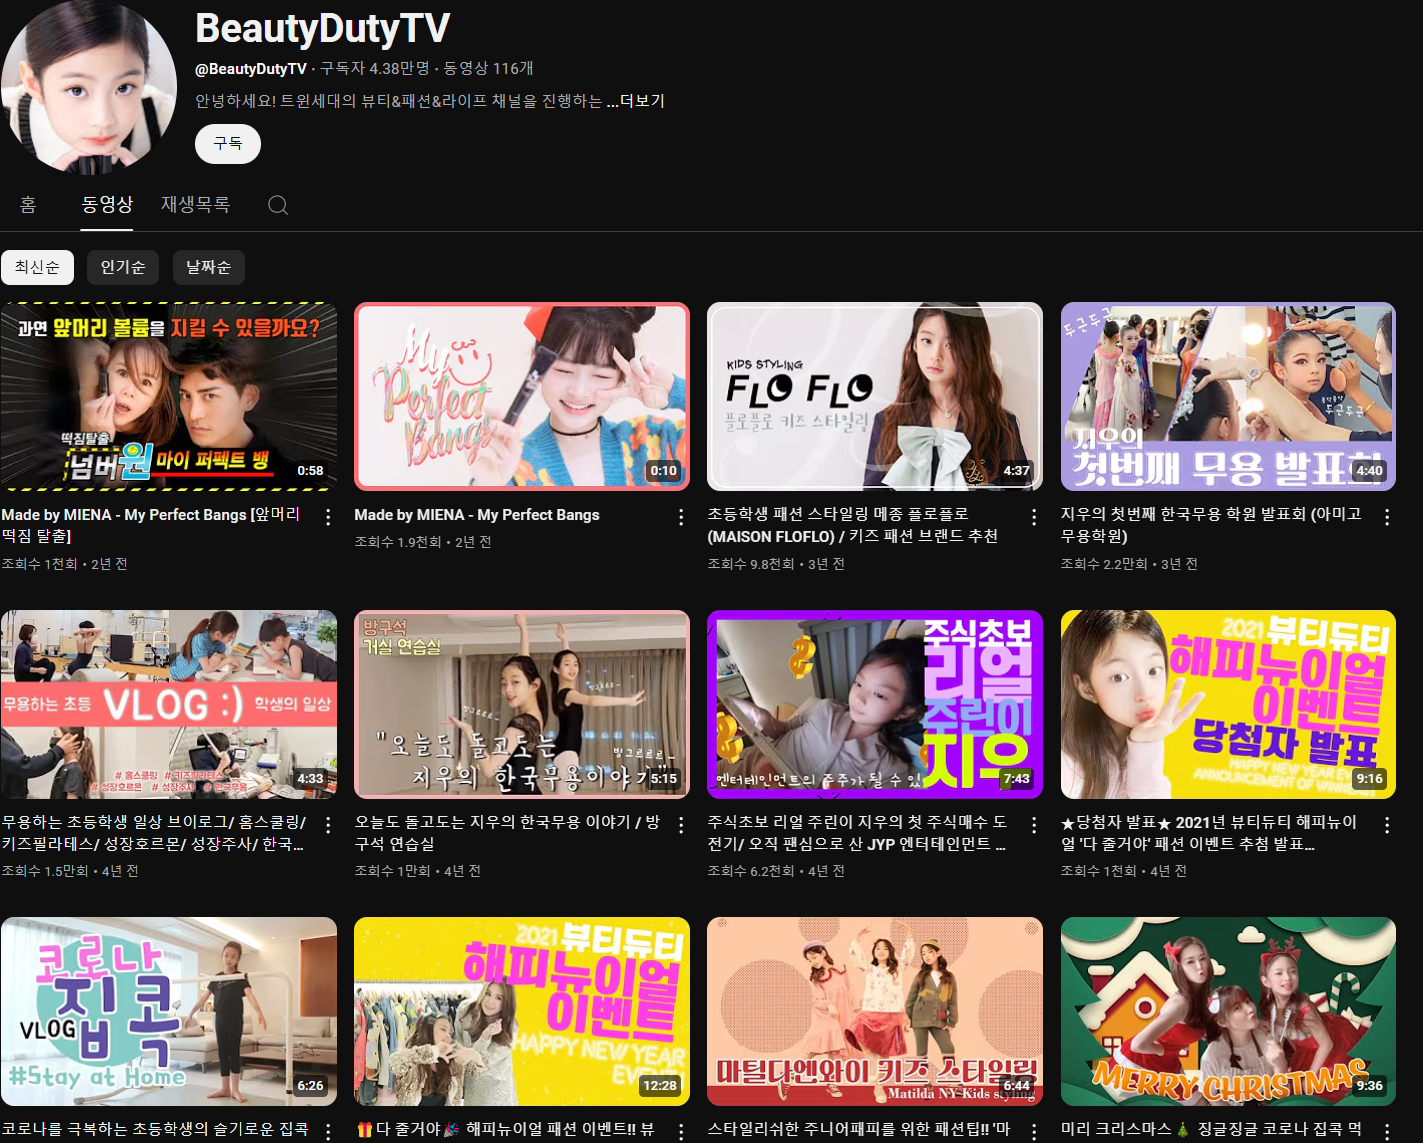Screen dimensions: 1423x1143
Task: Play the 코로나 집콕 VLOG thumbnail
Action: click(169, 1011)
